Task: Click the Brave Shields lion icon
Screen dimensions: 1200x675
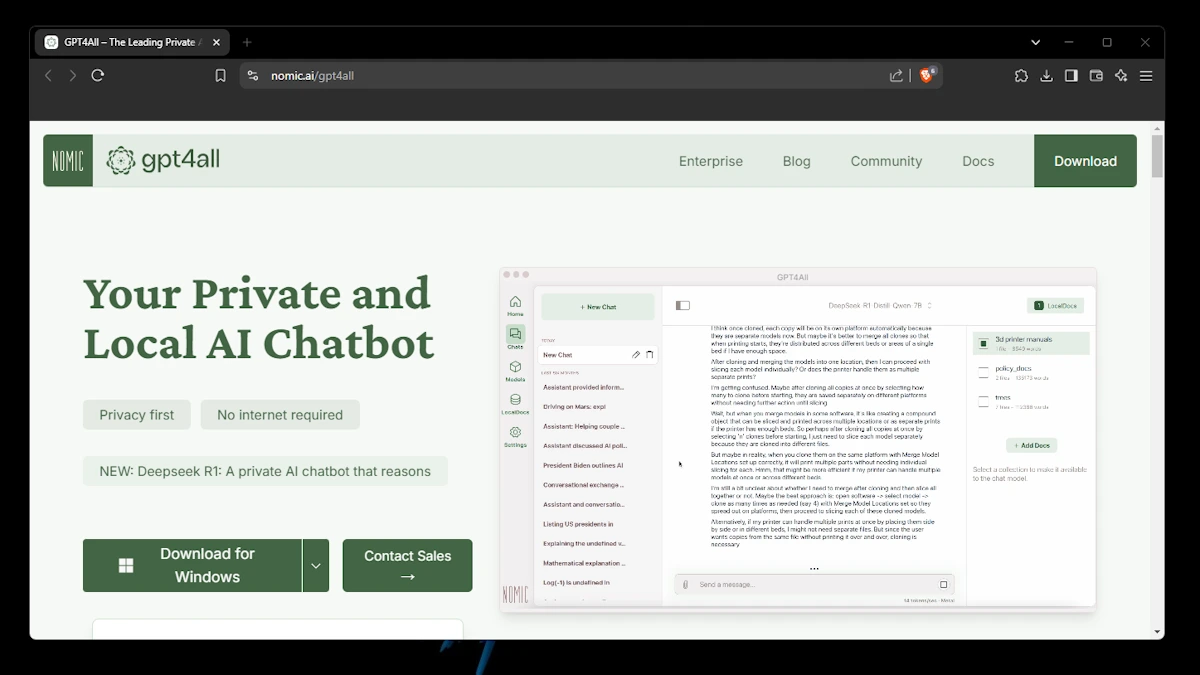Action: [x=927, y=75]
